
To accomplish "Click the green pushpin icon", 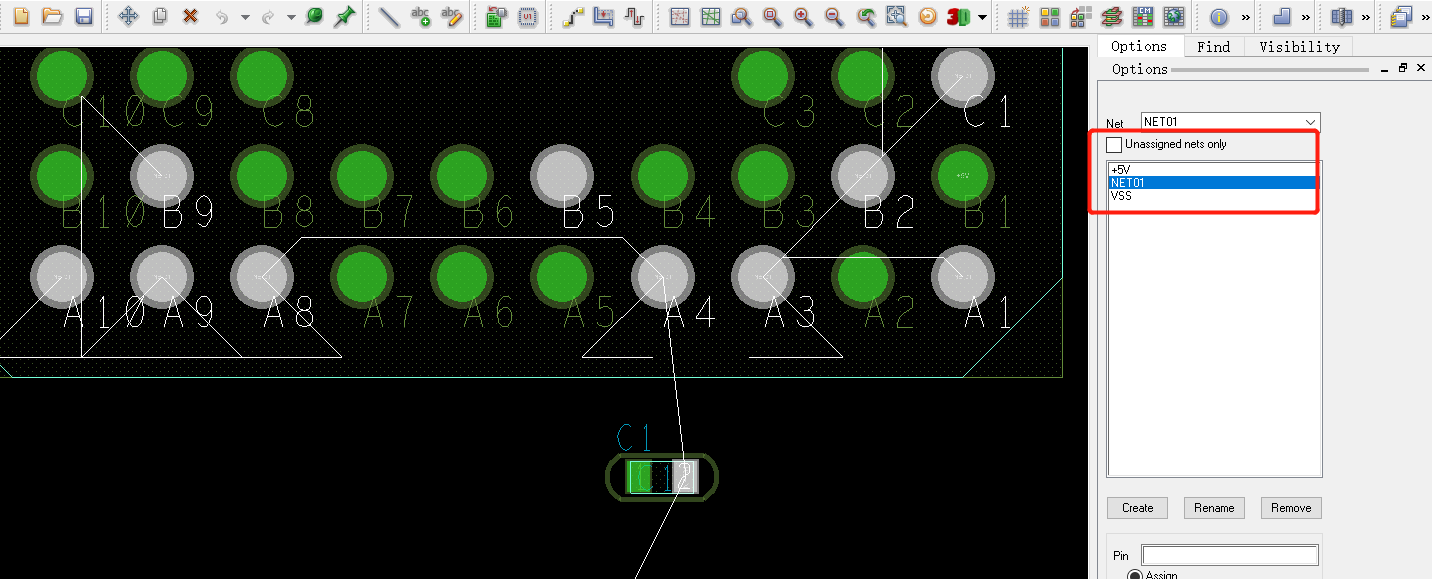I will pos(345,17).
